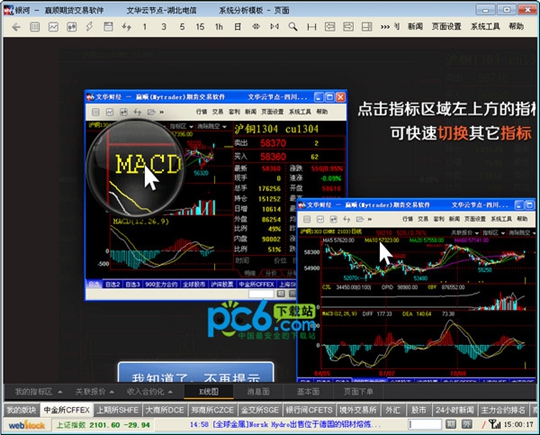Image resolution: width=540 pixels, height=435 pixels.
Task: Expand the 关联报价 dropdown
Action: pyautogui.click(x=94, y=392)
